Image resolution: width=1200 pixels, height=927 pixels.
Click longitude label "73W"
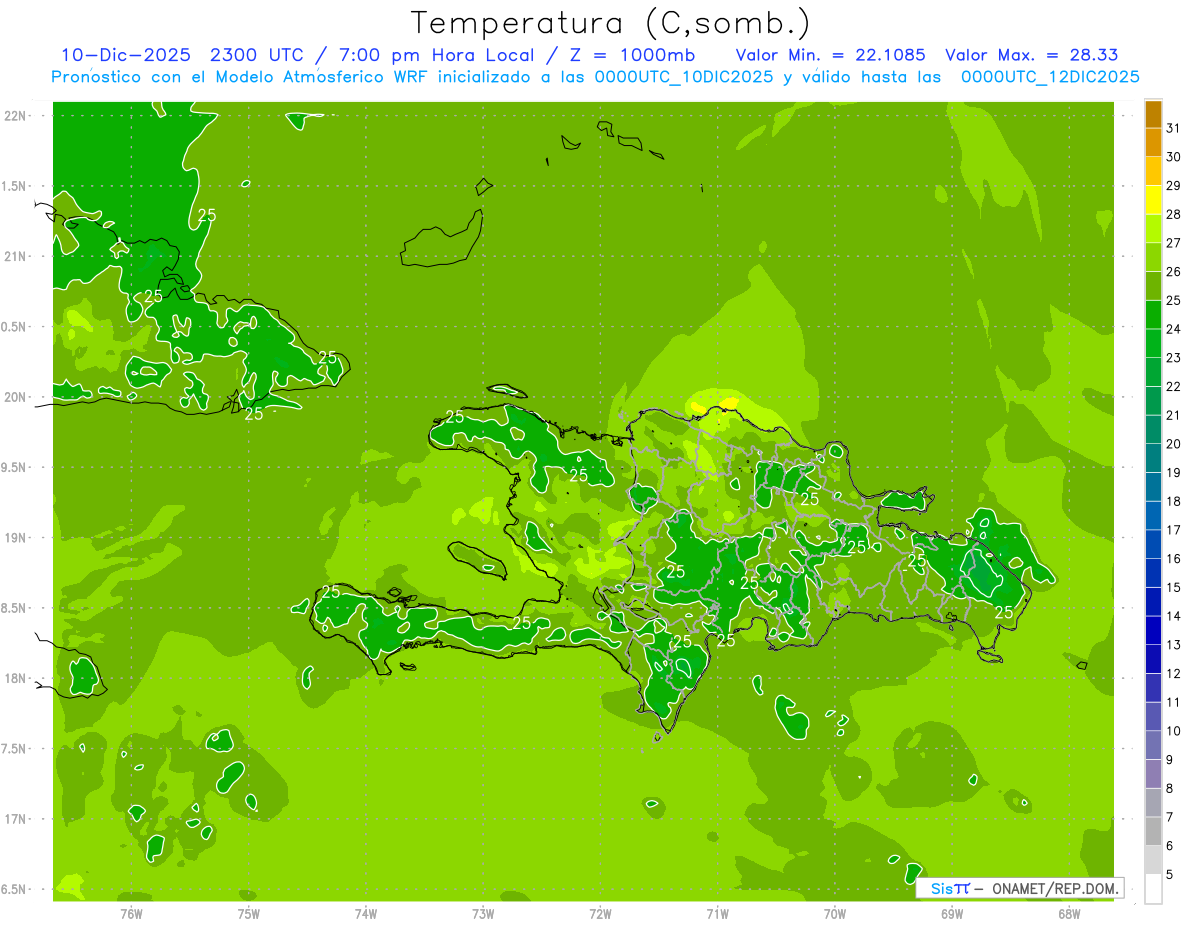[483, 913]
